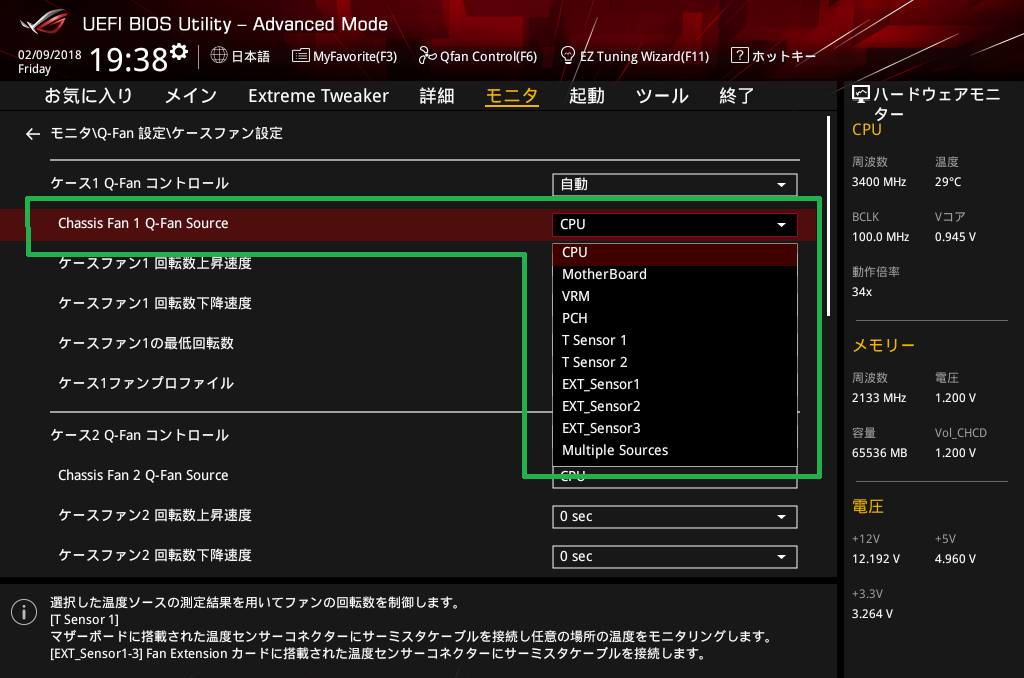Click CPU temperature value 29°C
The width and height of the screenshot is (1024, 678).
tap(948, 182)
